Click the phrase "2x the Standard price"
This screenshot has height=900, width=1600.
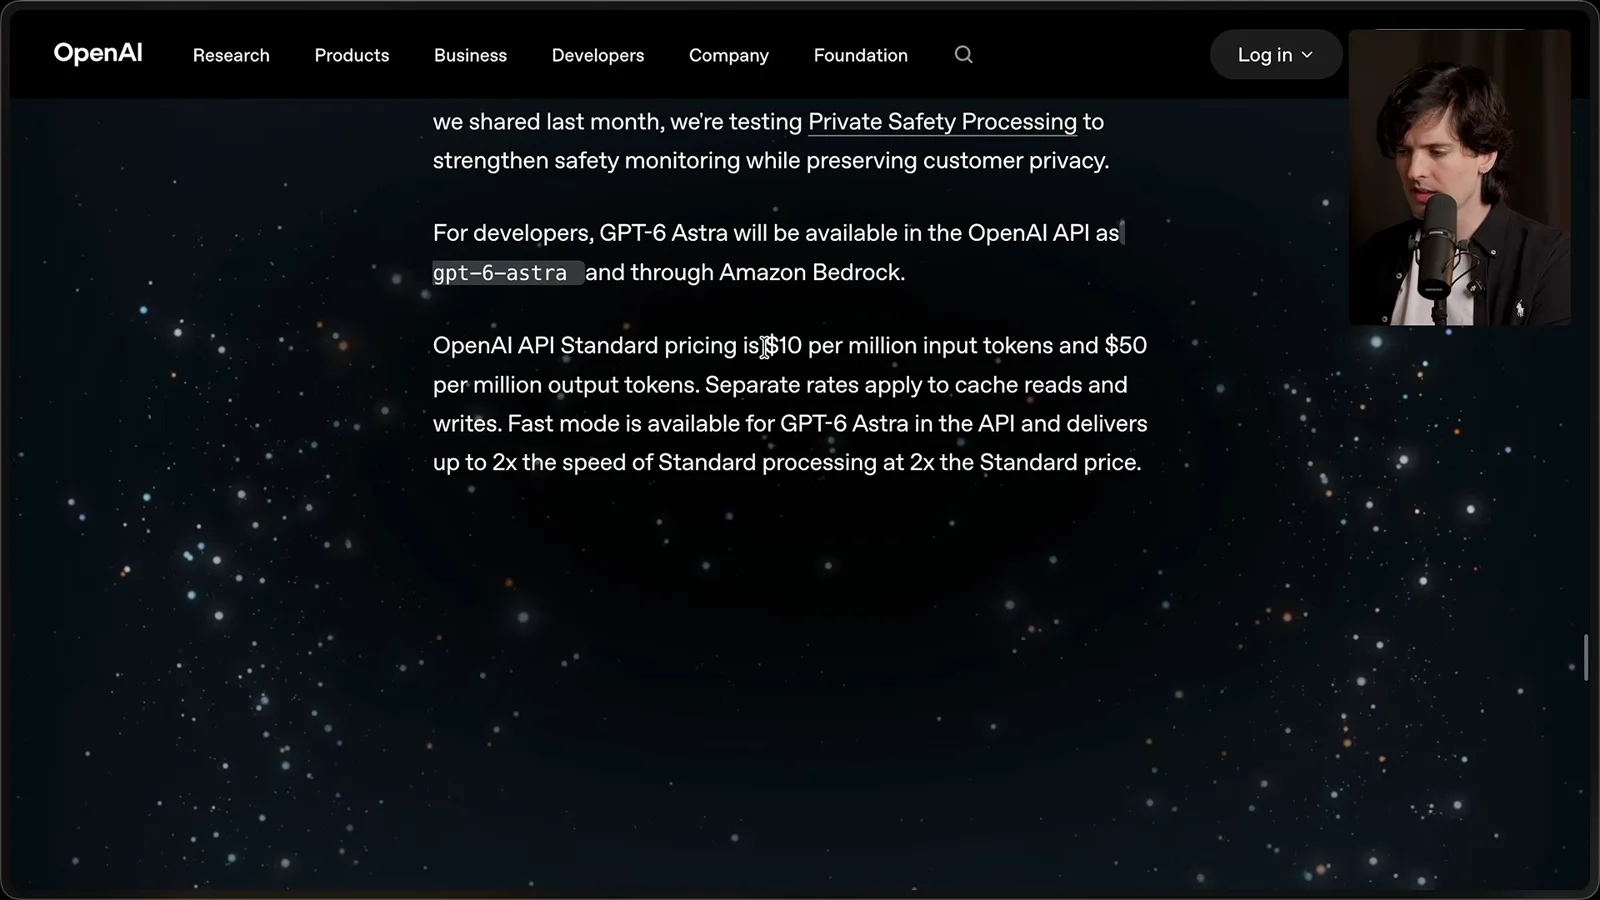pos(1022,462)
